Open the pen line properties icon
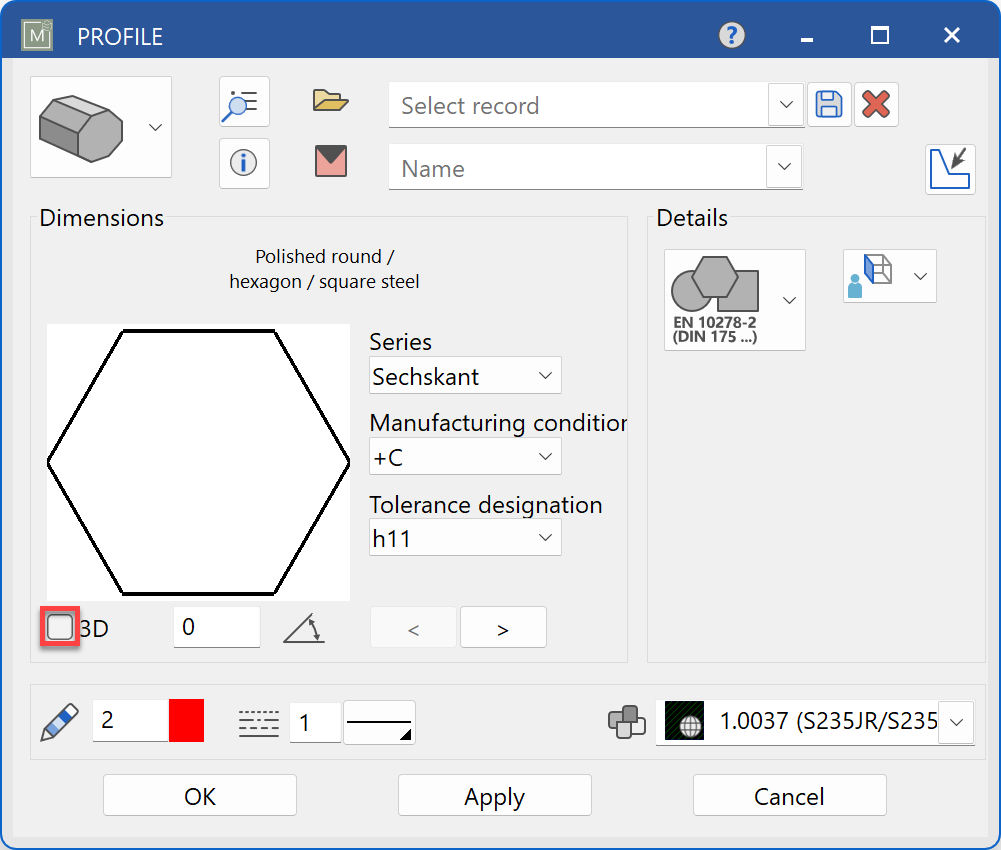 pyautogui.click(x=57, y=721)
